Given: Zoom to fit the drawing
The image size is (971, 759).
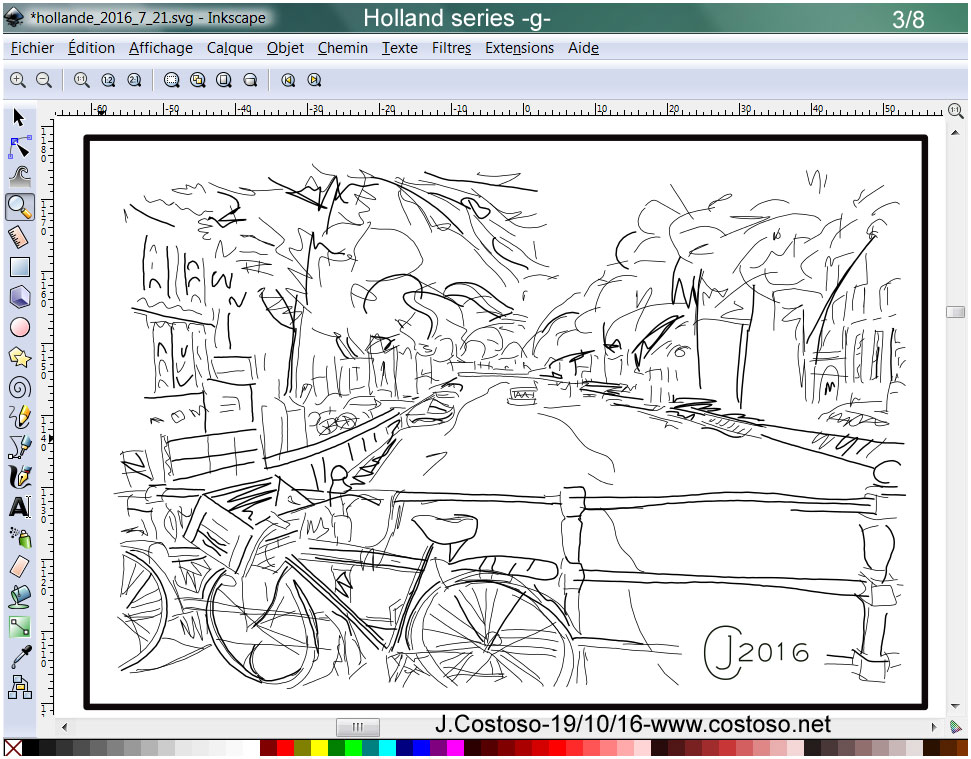Looking at the screenshot, I should (x=198, y=80).
